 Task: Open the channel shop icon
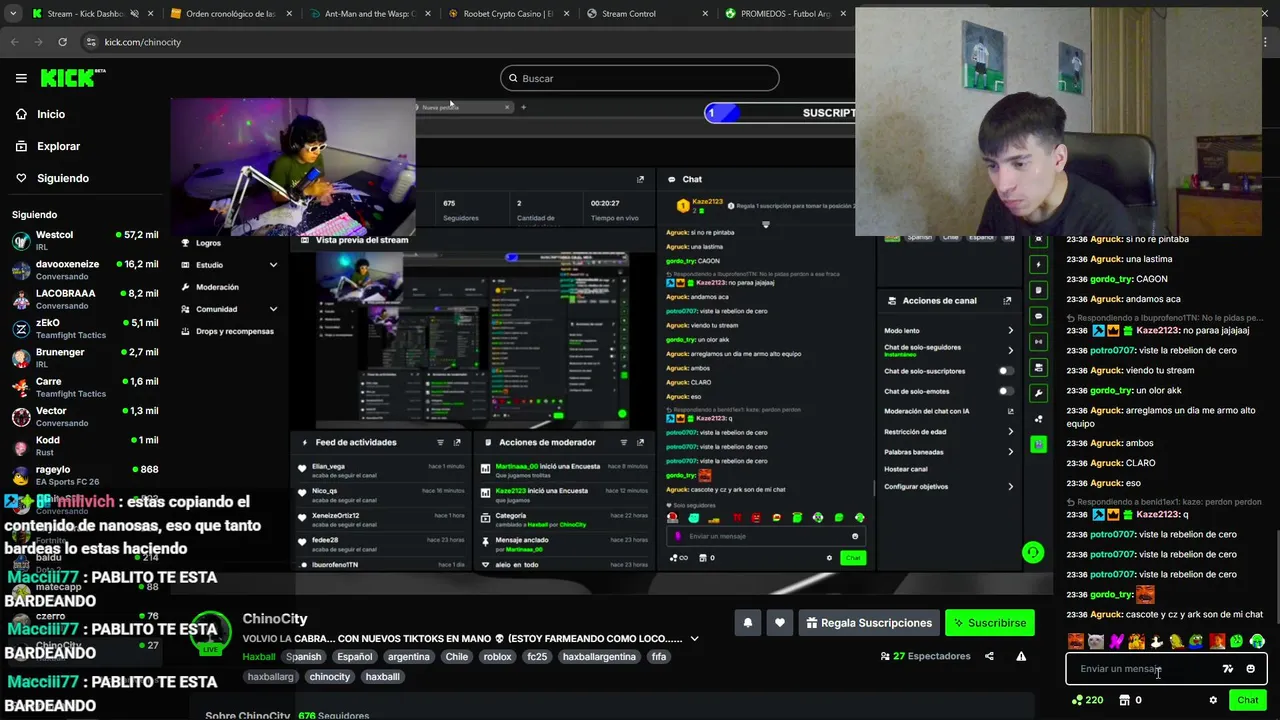click(1124, 700)
